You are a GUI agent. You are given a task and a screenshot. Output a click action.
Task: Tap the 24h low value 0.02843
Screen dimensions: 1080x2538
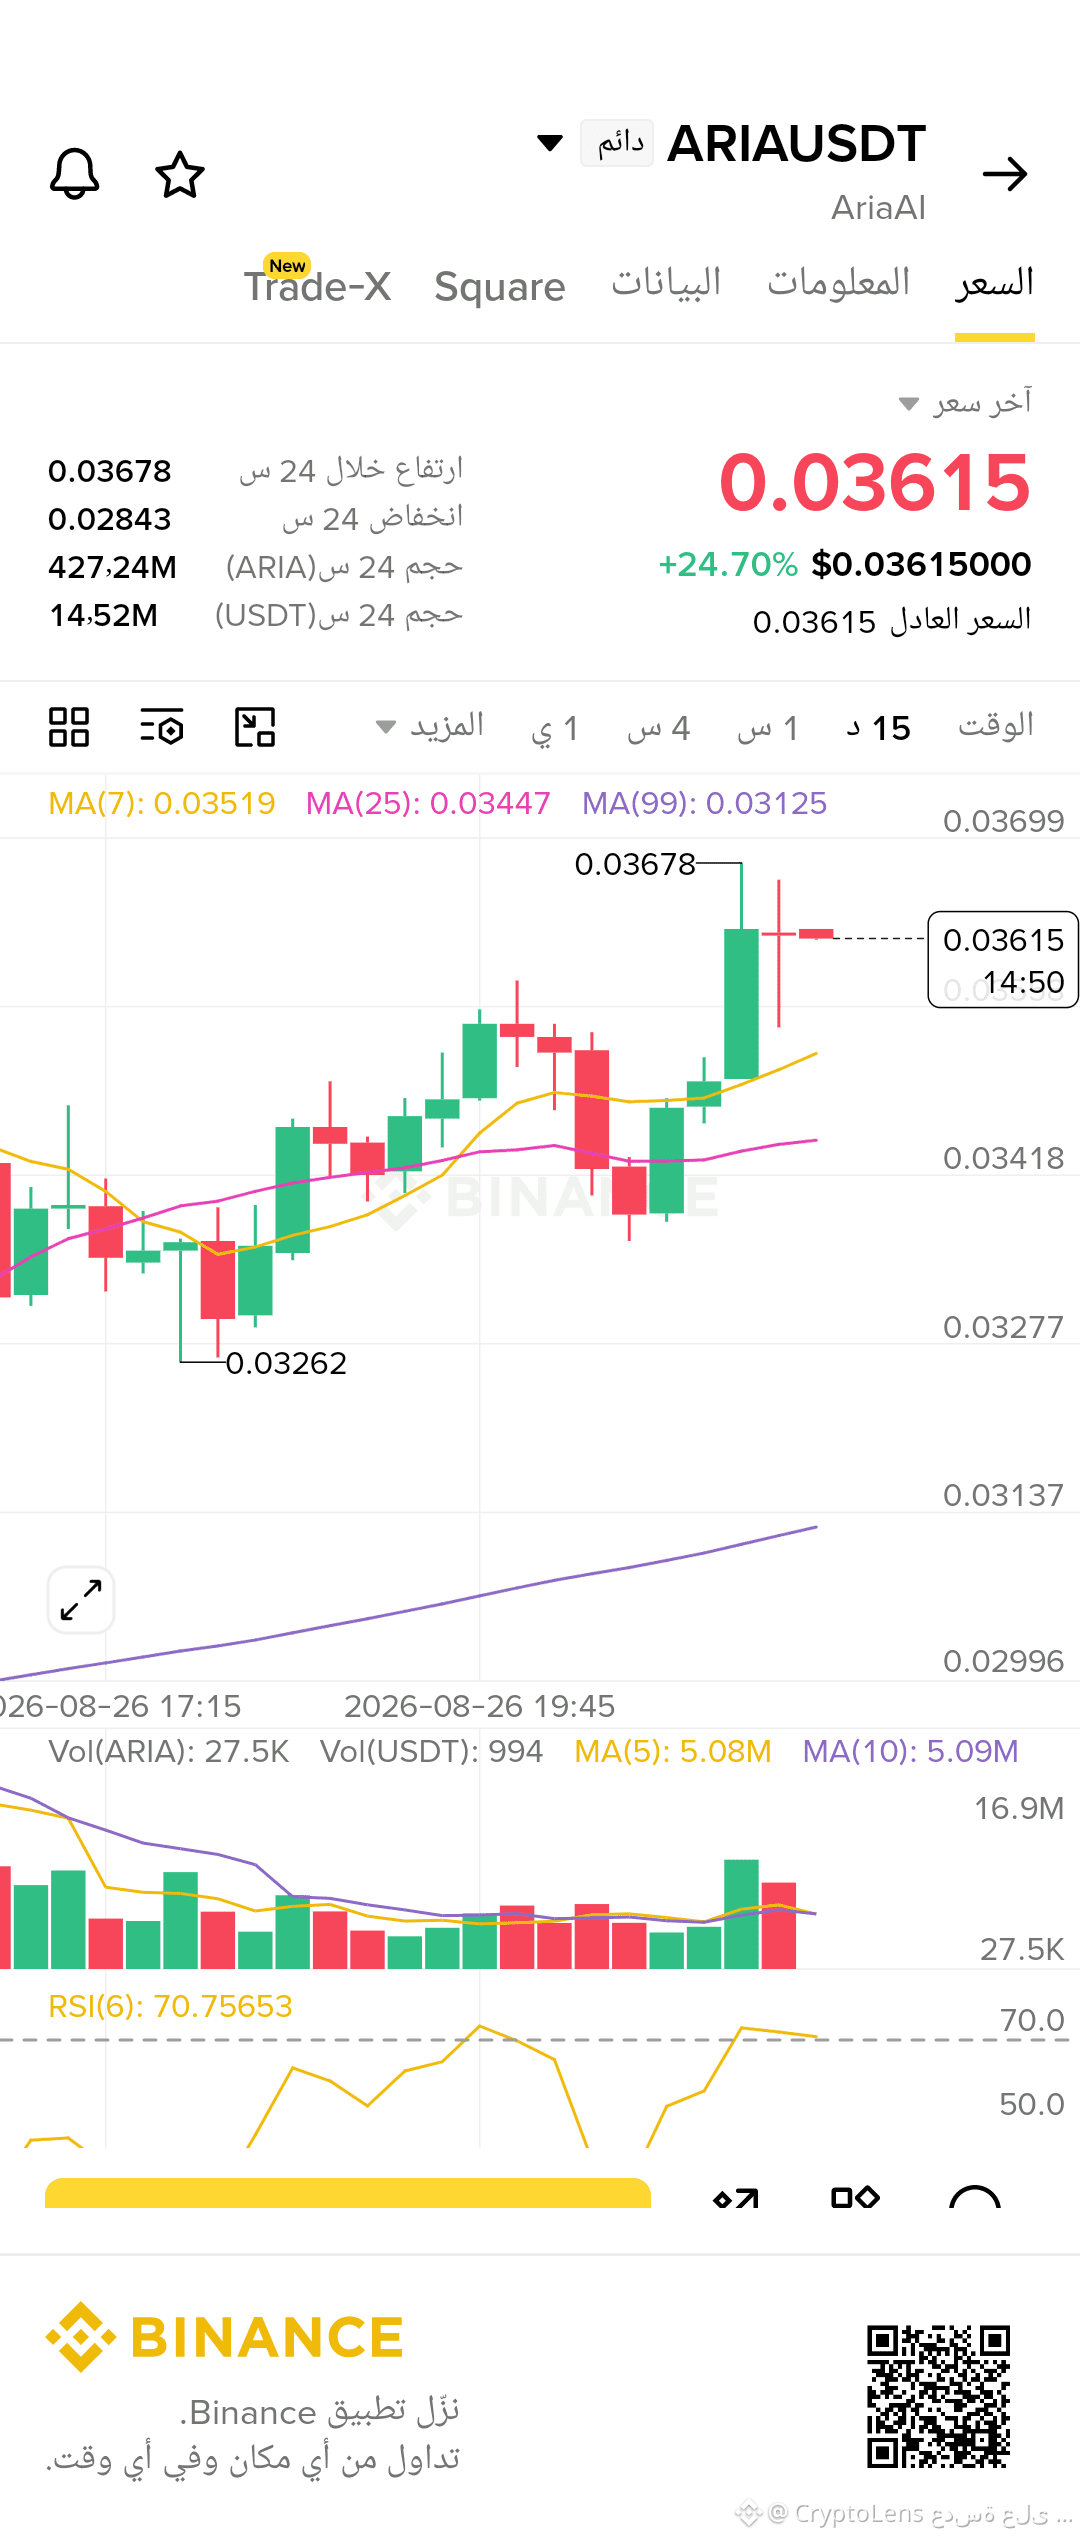pyautogui.click(x=110, y=519)
